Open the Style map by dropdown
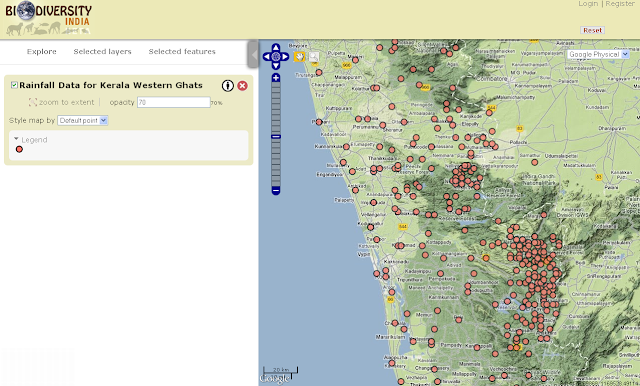 pos(83,120)
